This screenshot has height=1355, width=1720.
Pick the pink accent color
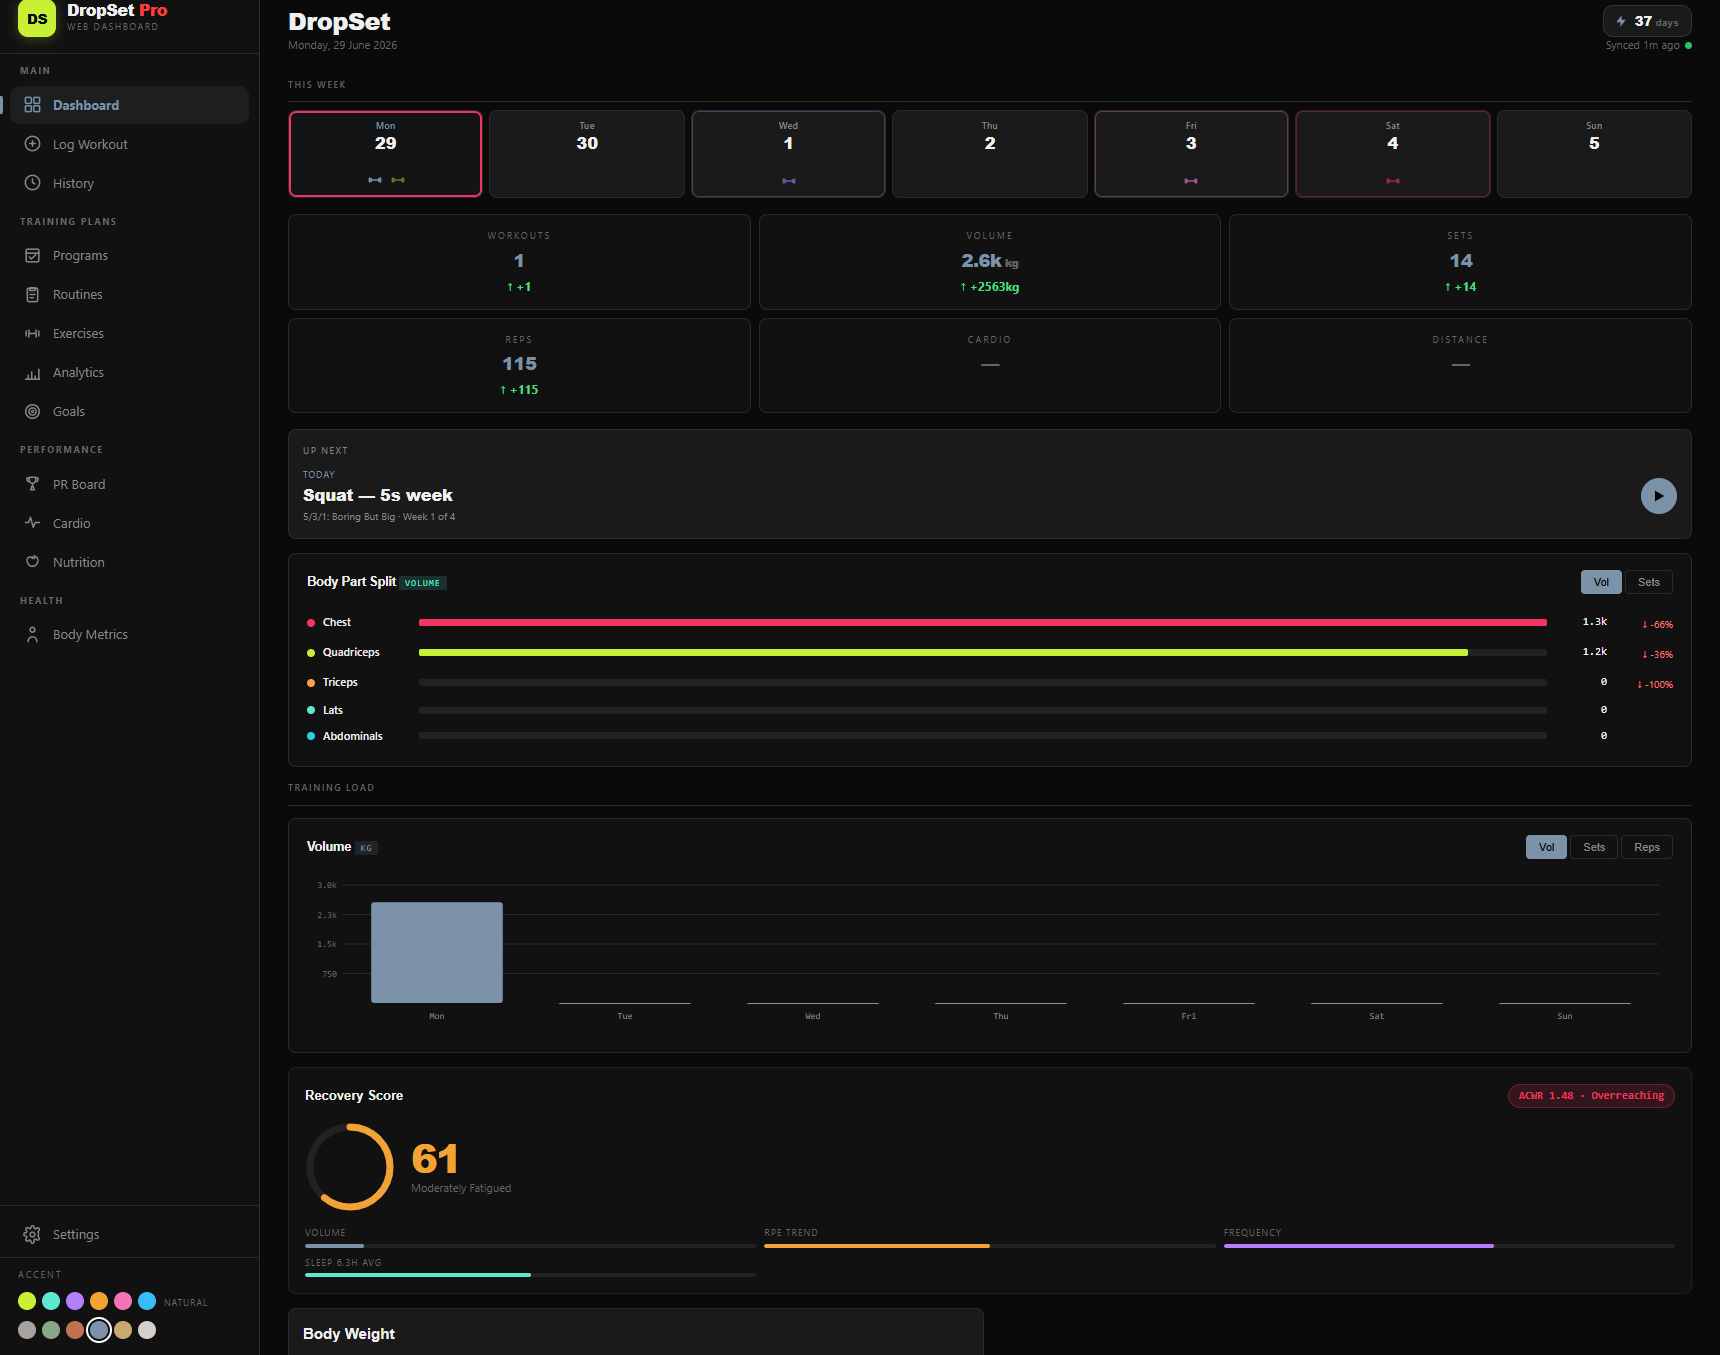click(x=123, y=1301)
